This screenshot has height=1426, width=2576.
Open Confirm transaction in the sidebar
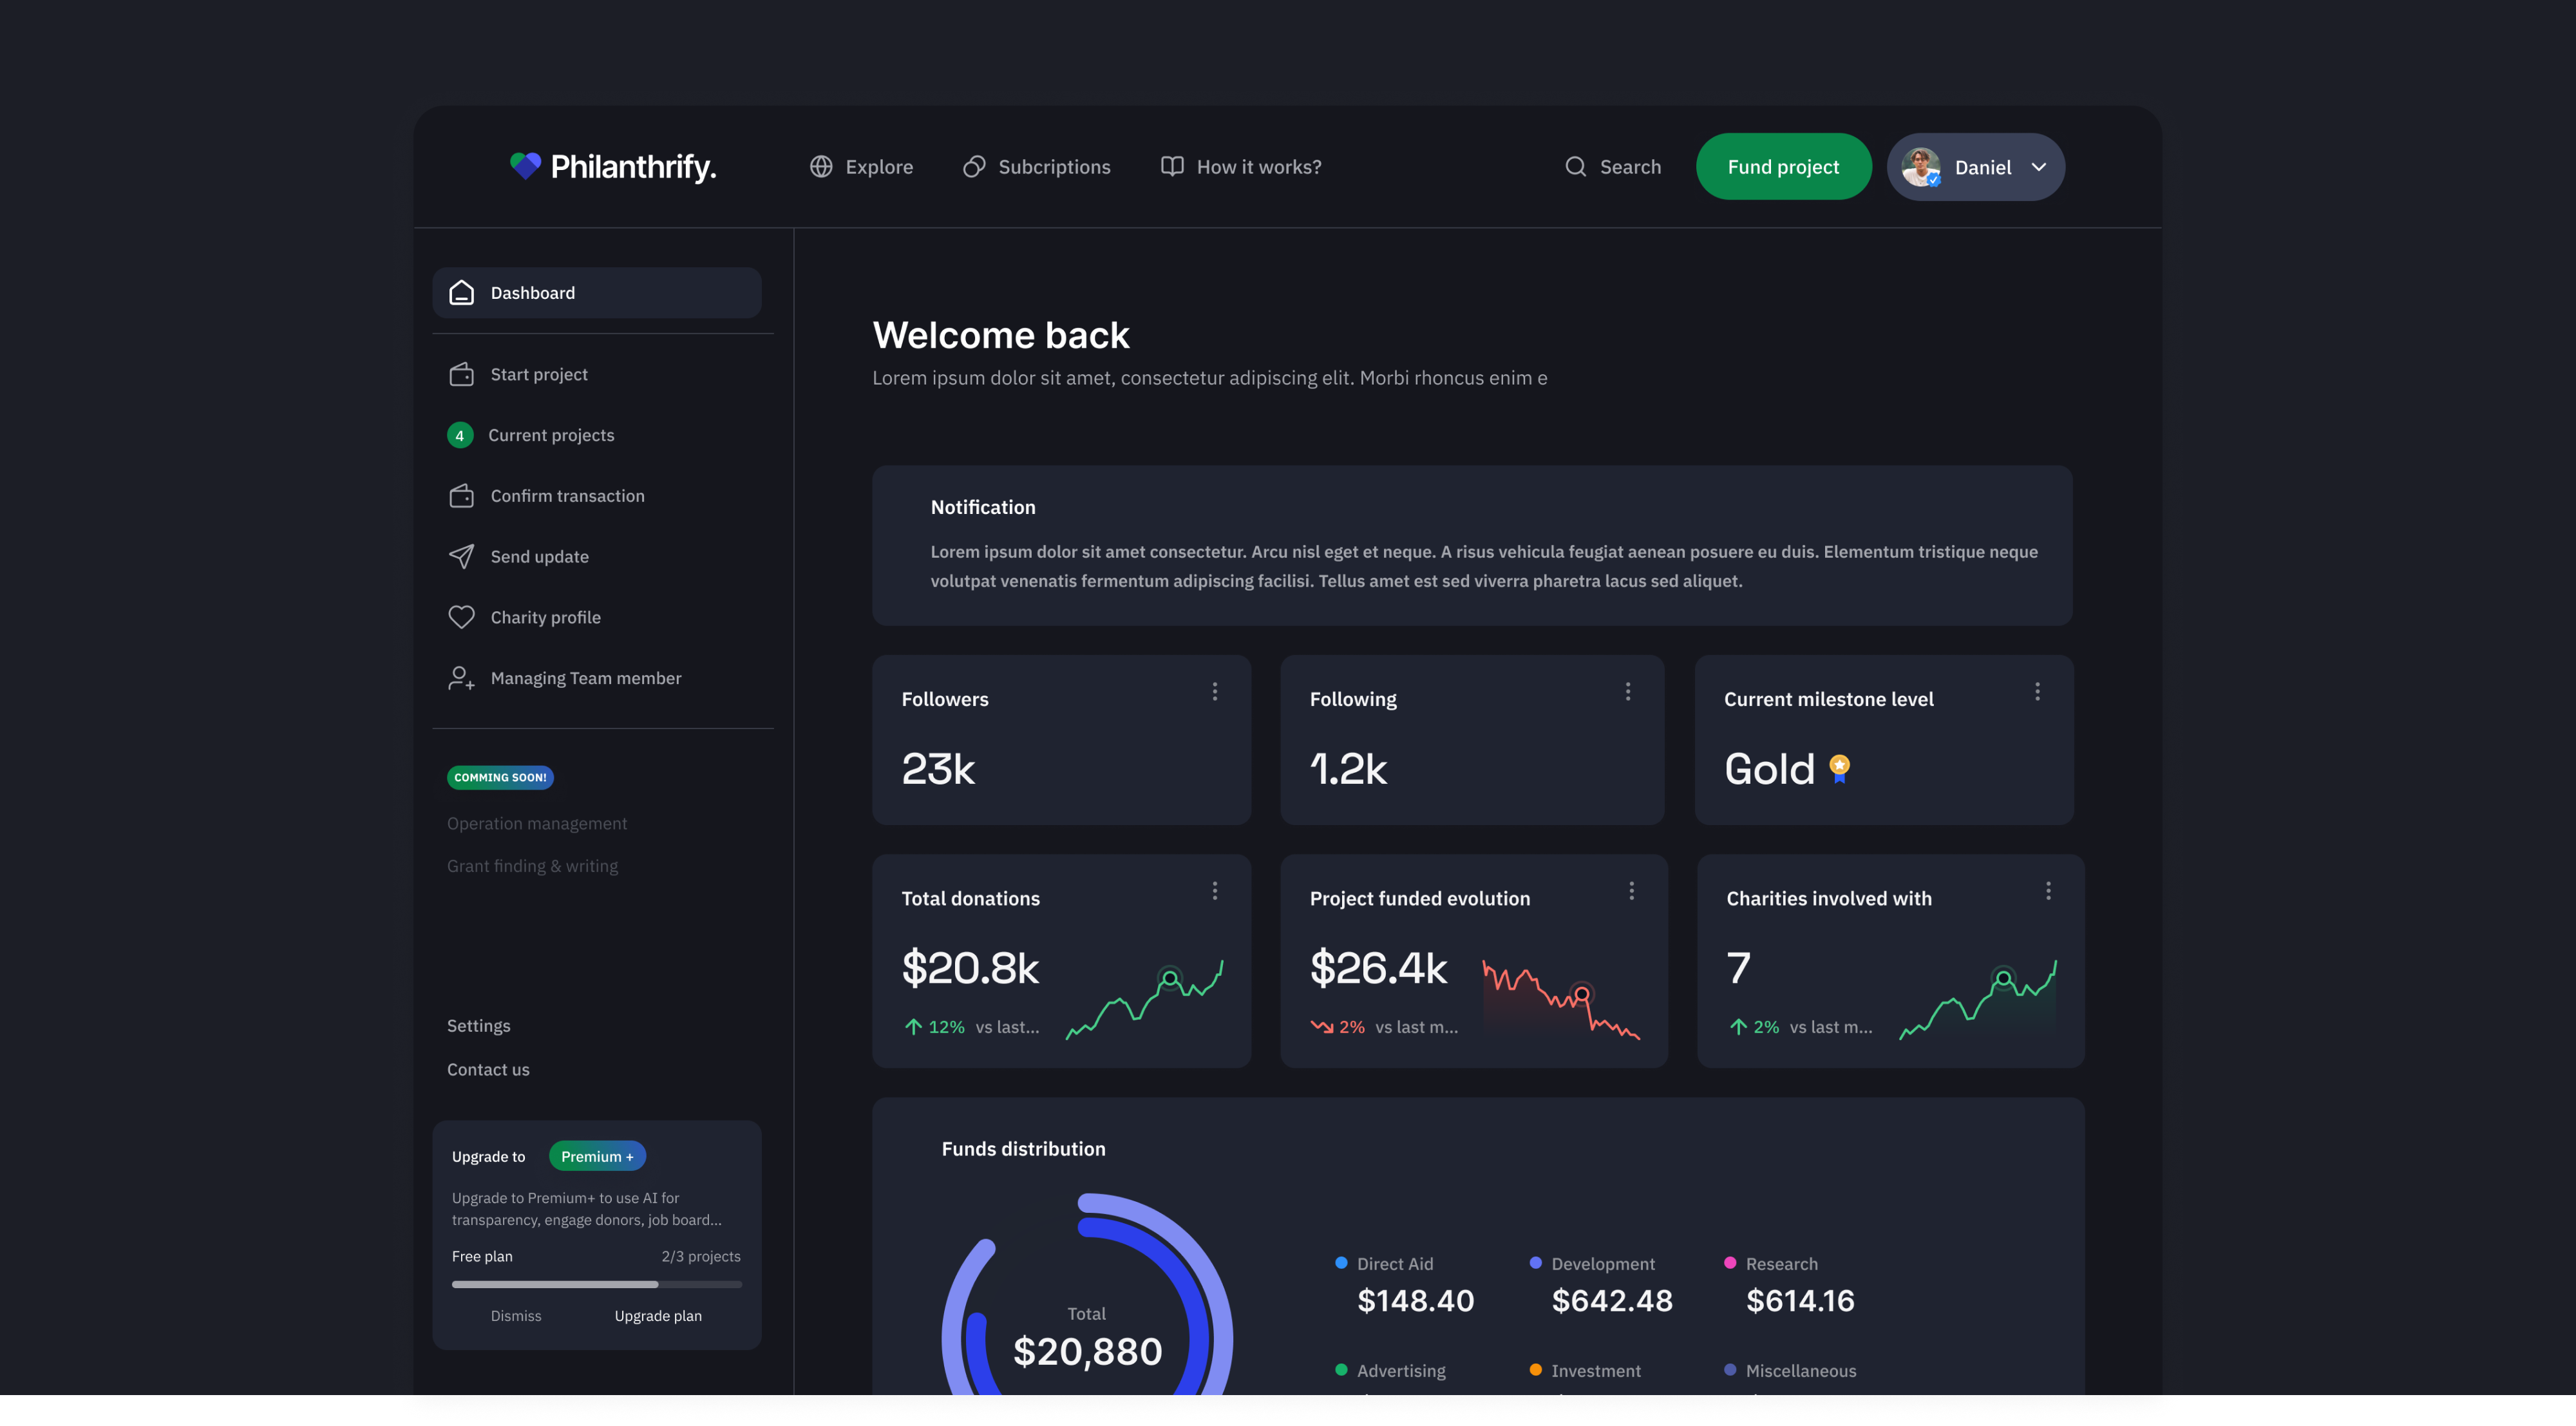[x=567, y=496]
